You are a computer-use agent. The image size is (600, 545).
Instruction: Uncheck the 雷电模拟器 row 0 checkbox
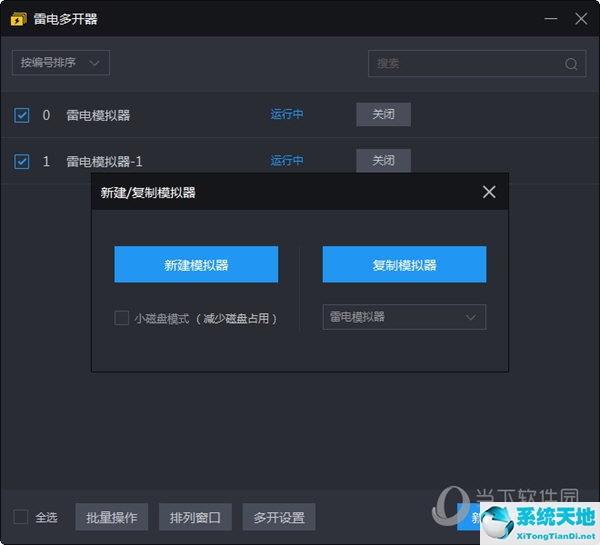pyautogui.click(x=21, y=115)
